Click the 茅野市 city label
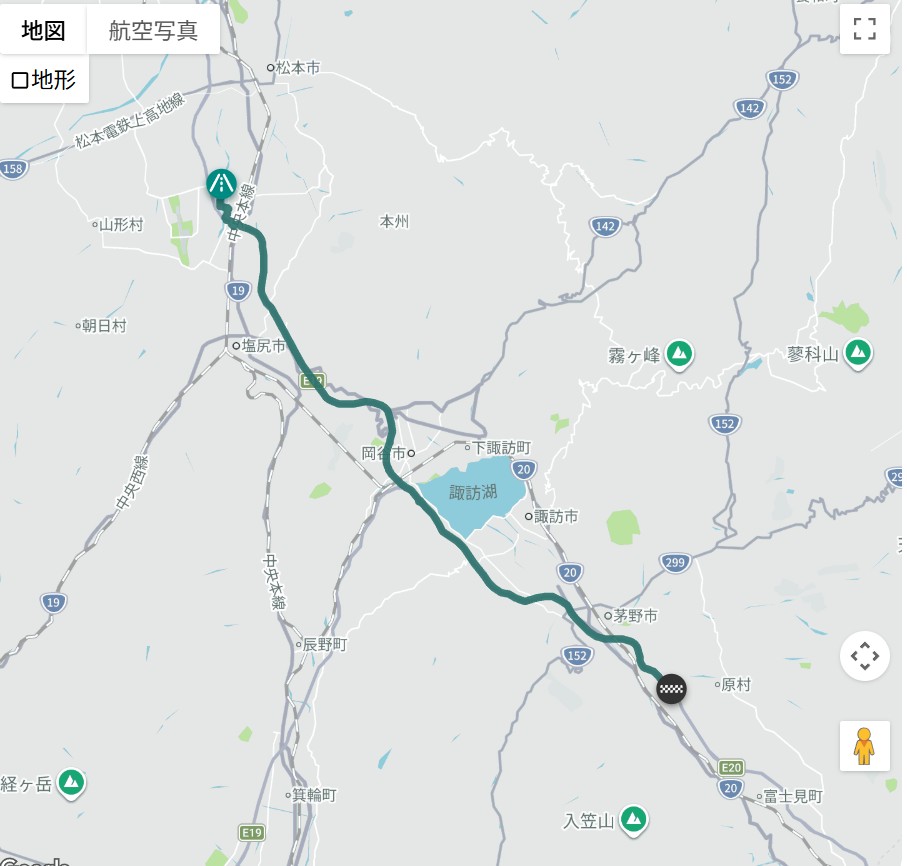 [x=635, y=616]
